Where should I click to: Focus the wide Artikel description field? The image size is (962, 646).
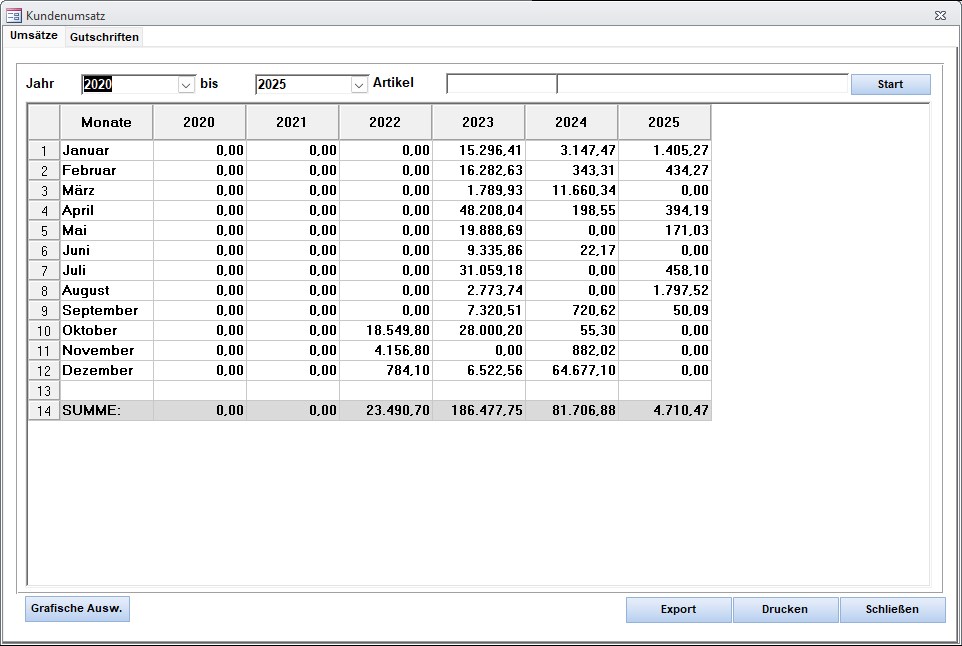pos(701,84)
